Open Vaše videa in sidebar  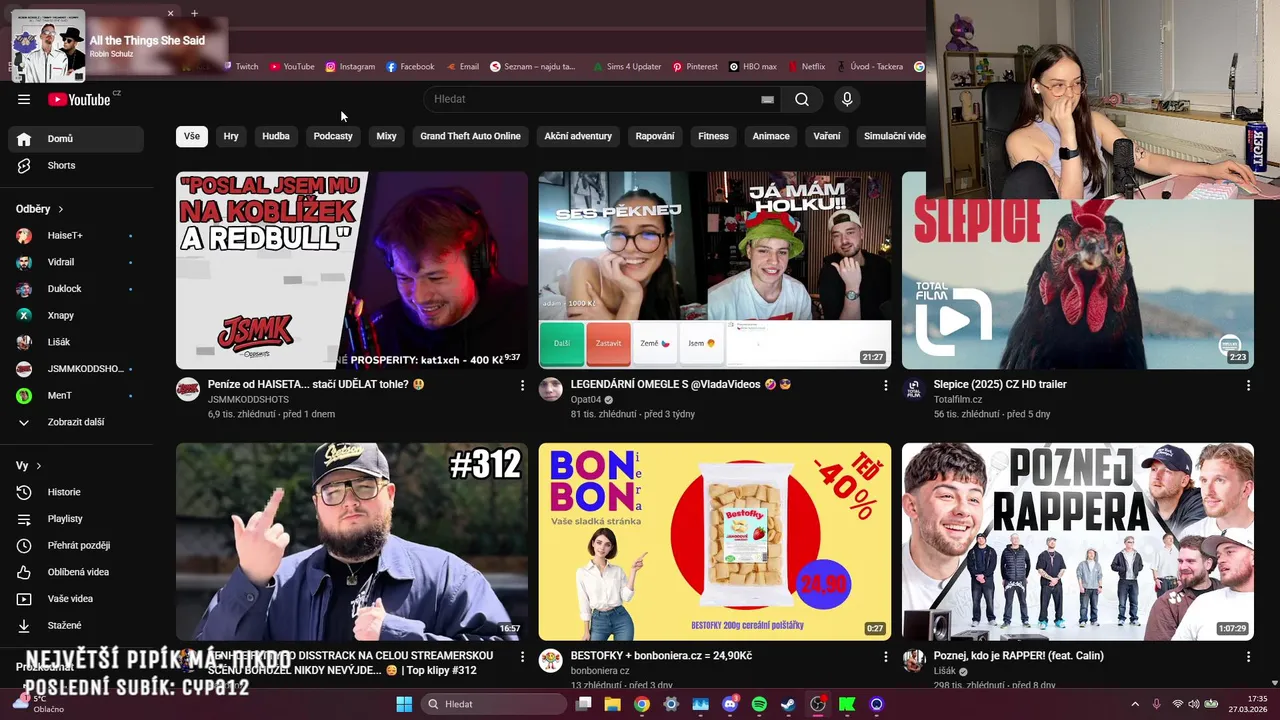(x=76, y=599)
